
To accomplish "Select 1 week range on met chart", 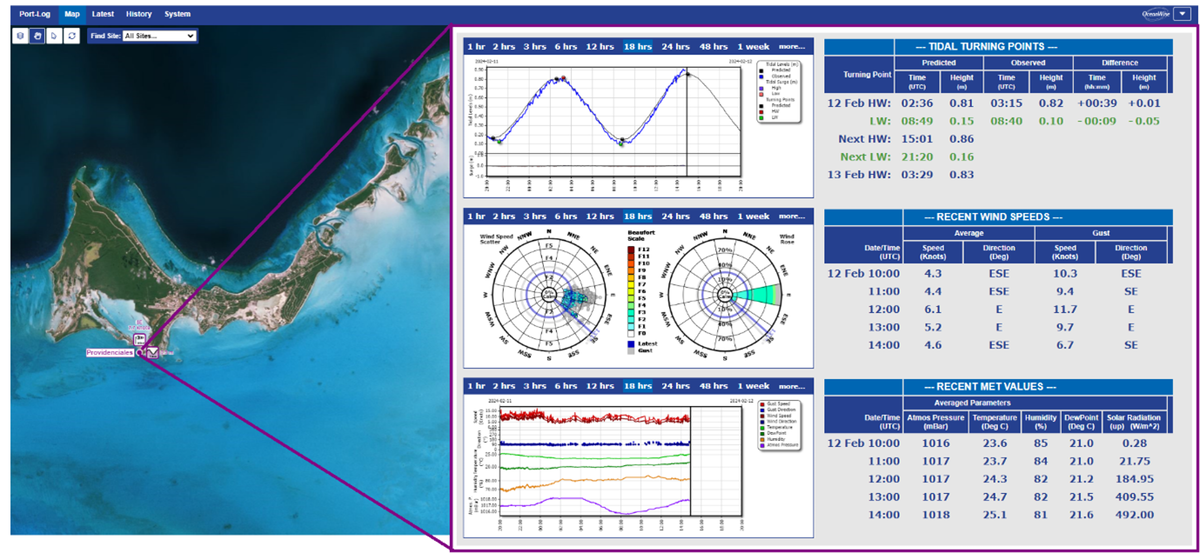I will click(x=753, y=385).
